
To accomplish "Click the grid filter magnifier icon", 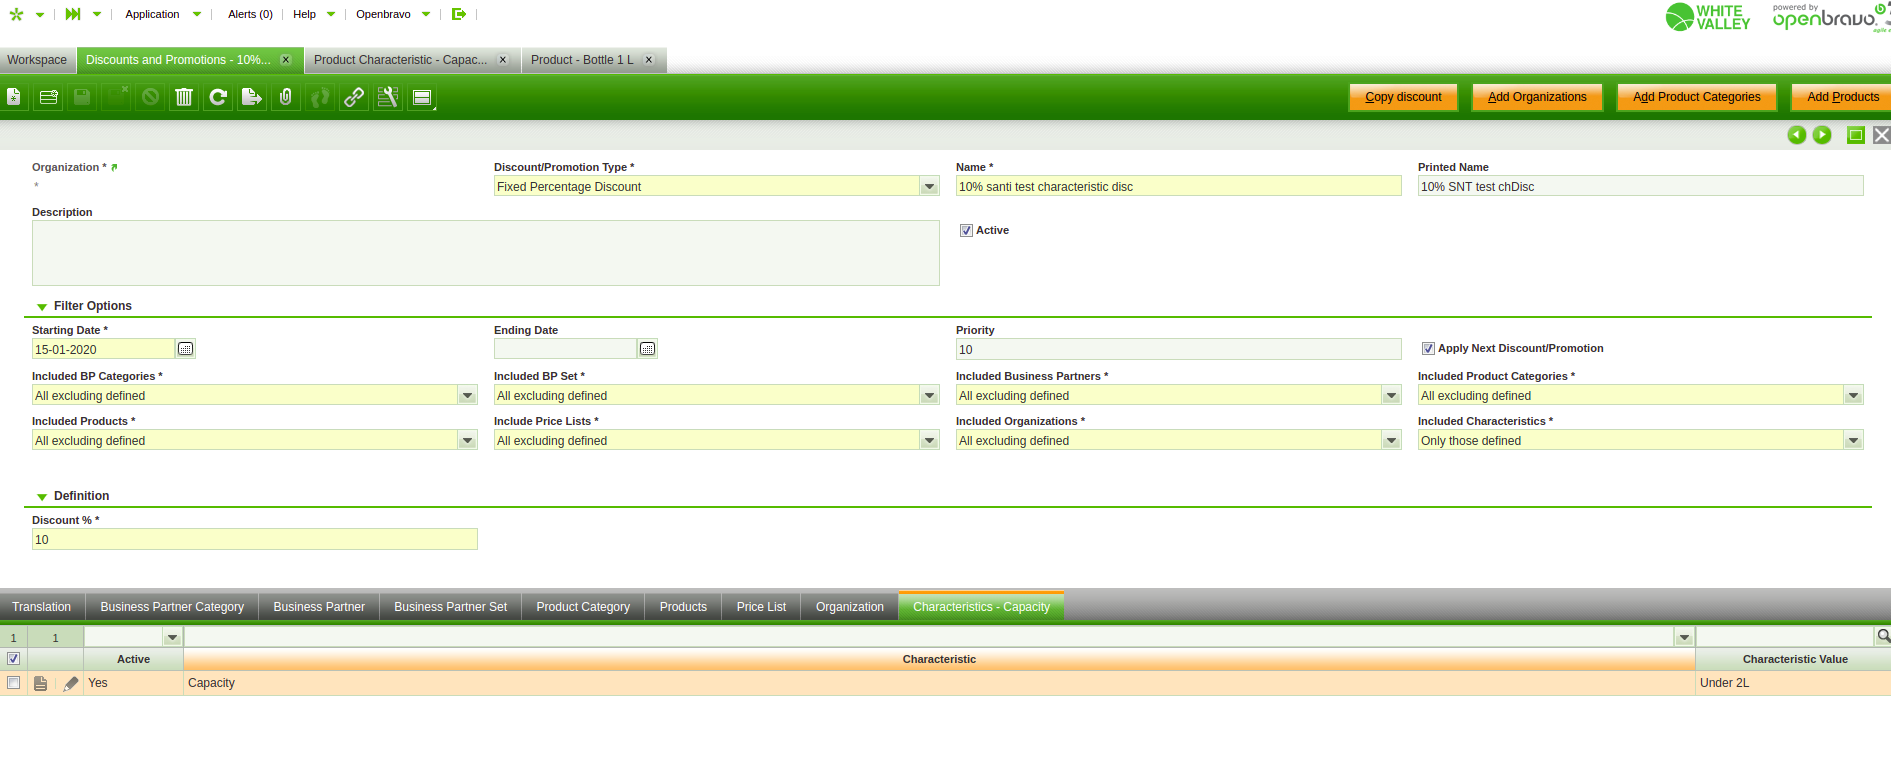I will pos(1883,636).
